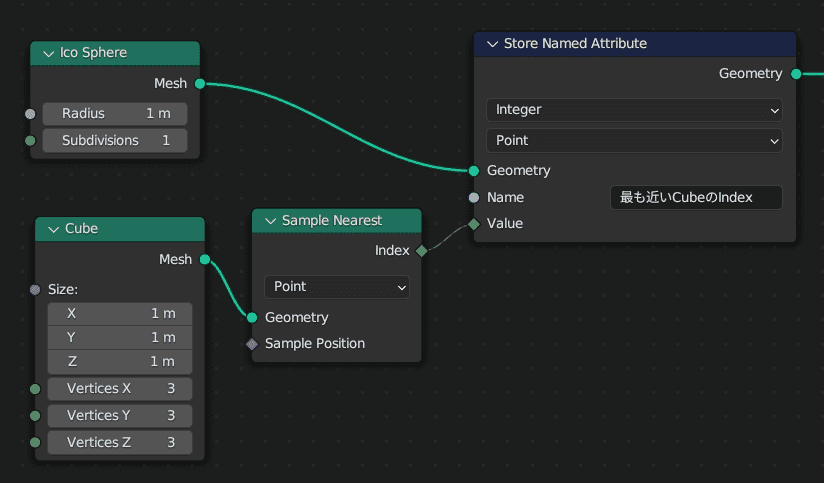824x483 pixels.
Task: Click the Subdivisions value field
Action: (x=115, y=140)
